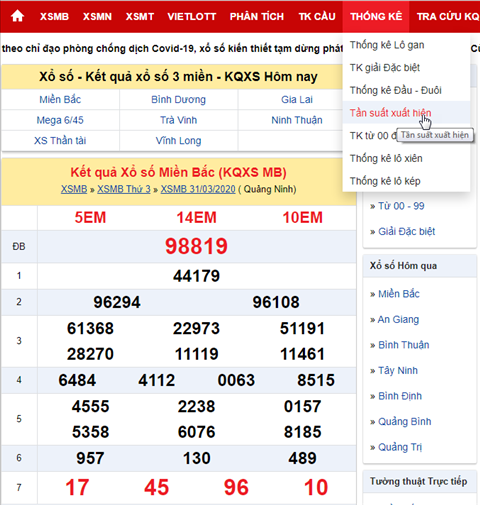The height and width of the screenshot is (505, 480).
Task: Open the XSMN menu
Action: pyautogui.click(x=97, y=16)
